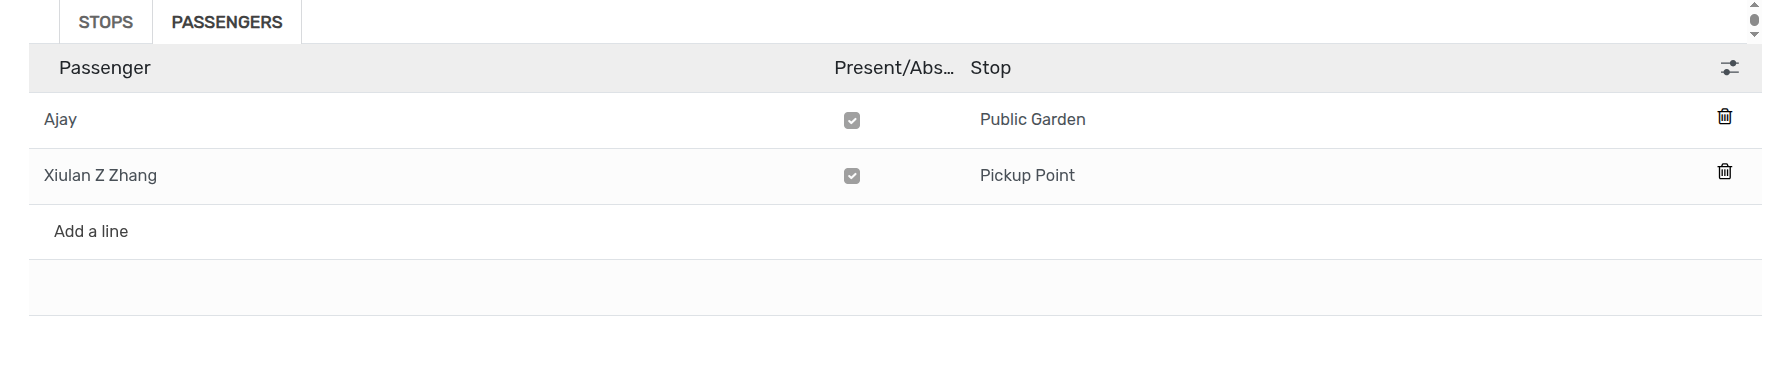Click the scrollbar up arrow

[1754, 5]
